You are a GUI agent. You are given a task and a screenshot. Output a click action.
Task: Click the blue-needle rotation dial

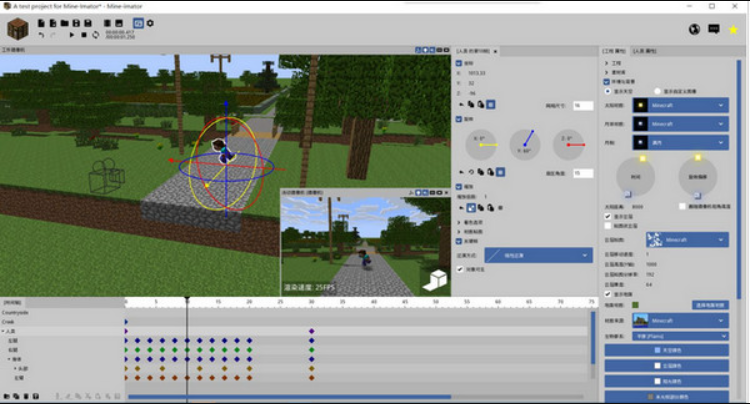click(524, 144)
